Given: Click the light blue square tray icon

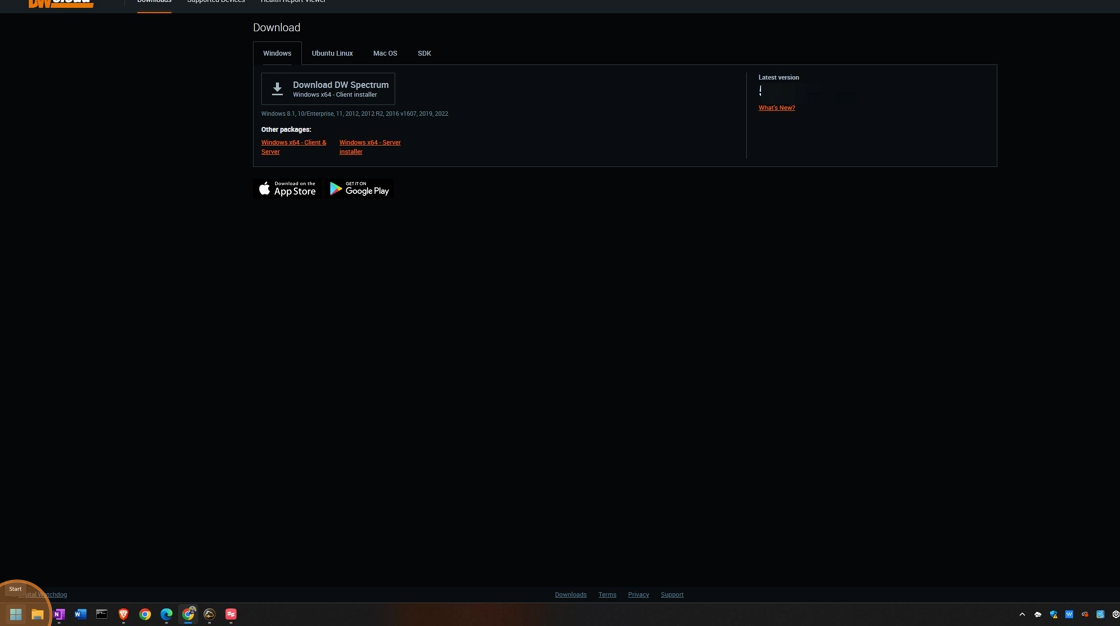Looking at the screenshot, I should pyautogui.click(x=1101, y=614).
